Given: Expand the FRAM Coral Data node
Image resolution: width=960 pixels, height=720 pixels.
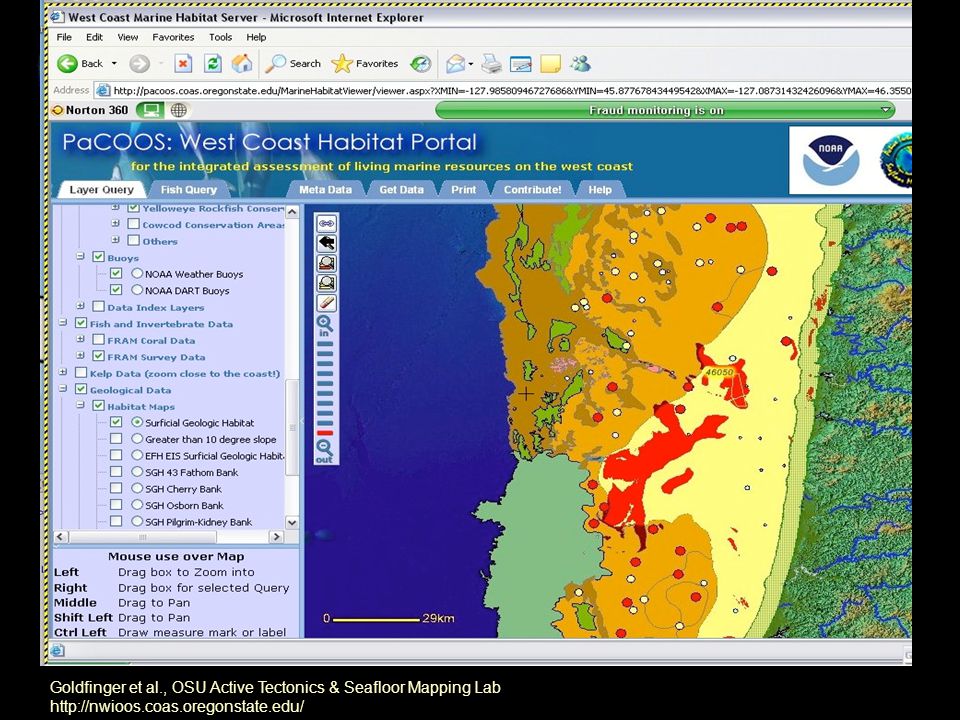Looking at the screenshot, I should coord(80,339).
